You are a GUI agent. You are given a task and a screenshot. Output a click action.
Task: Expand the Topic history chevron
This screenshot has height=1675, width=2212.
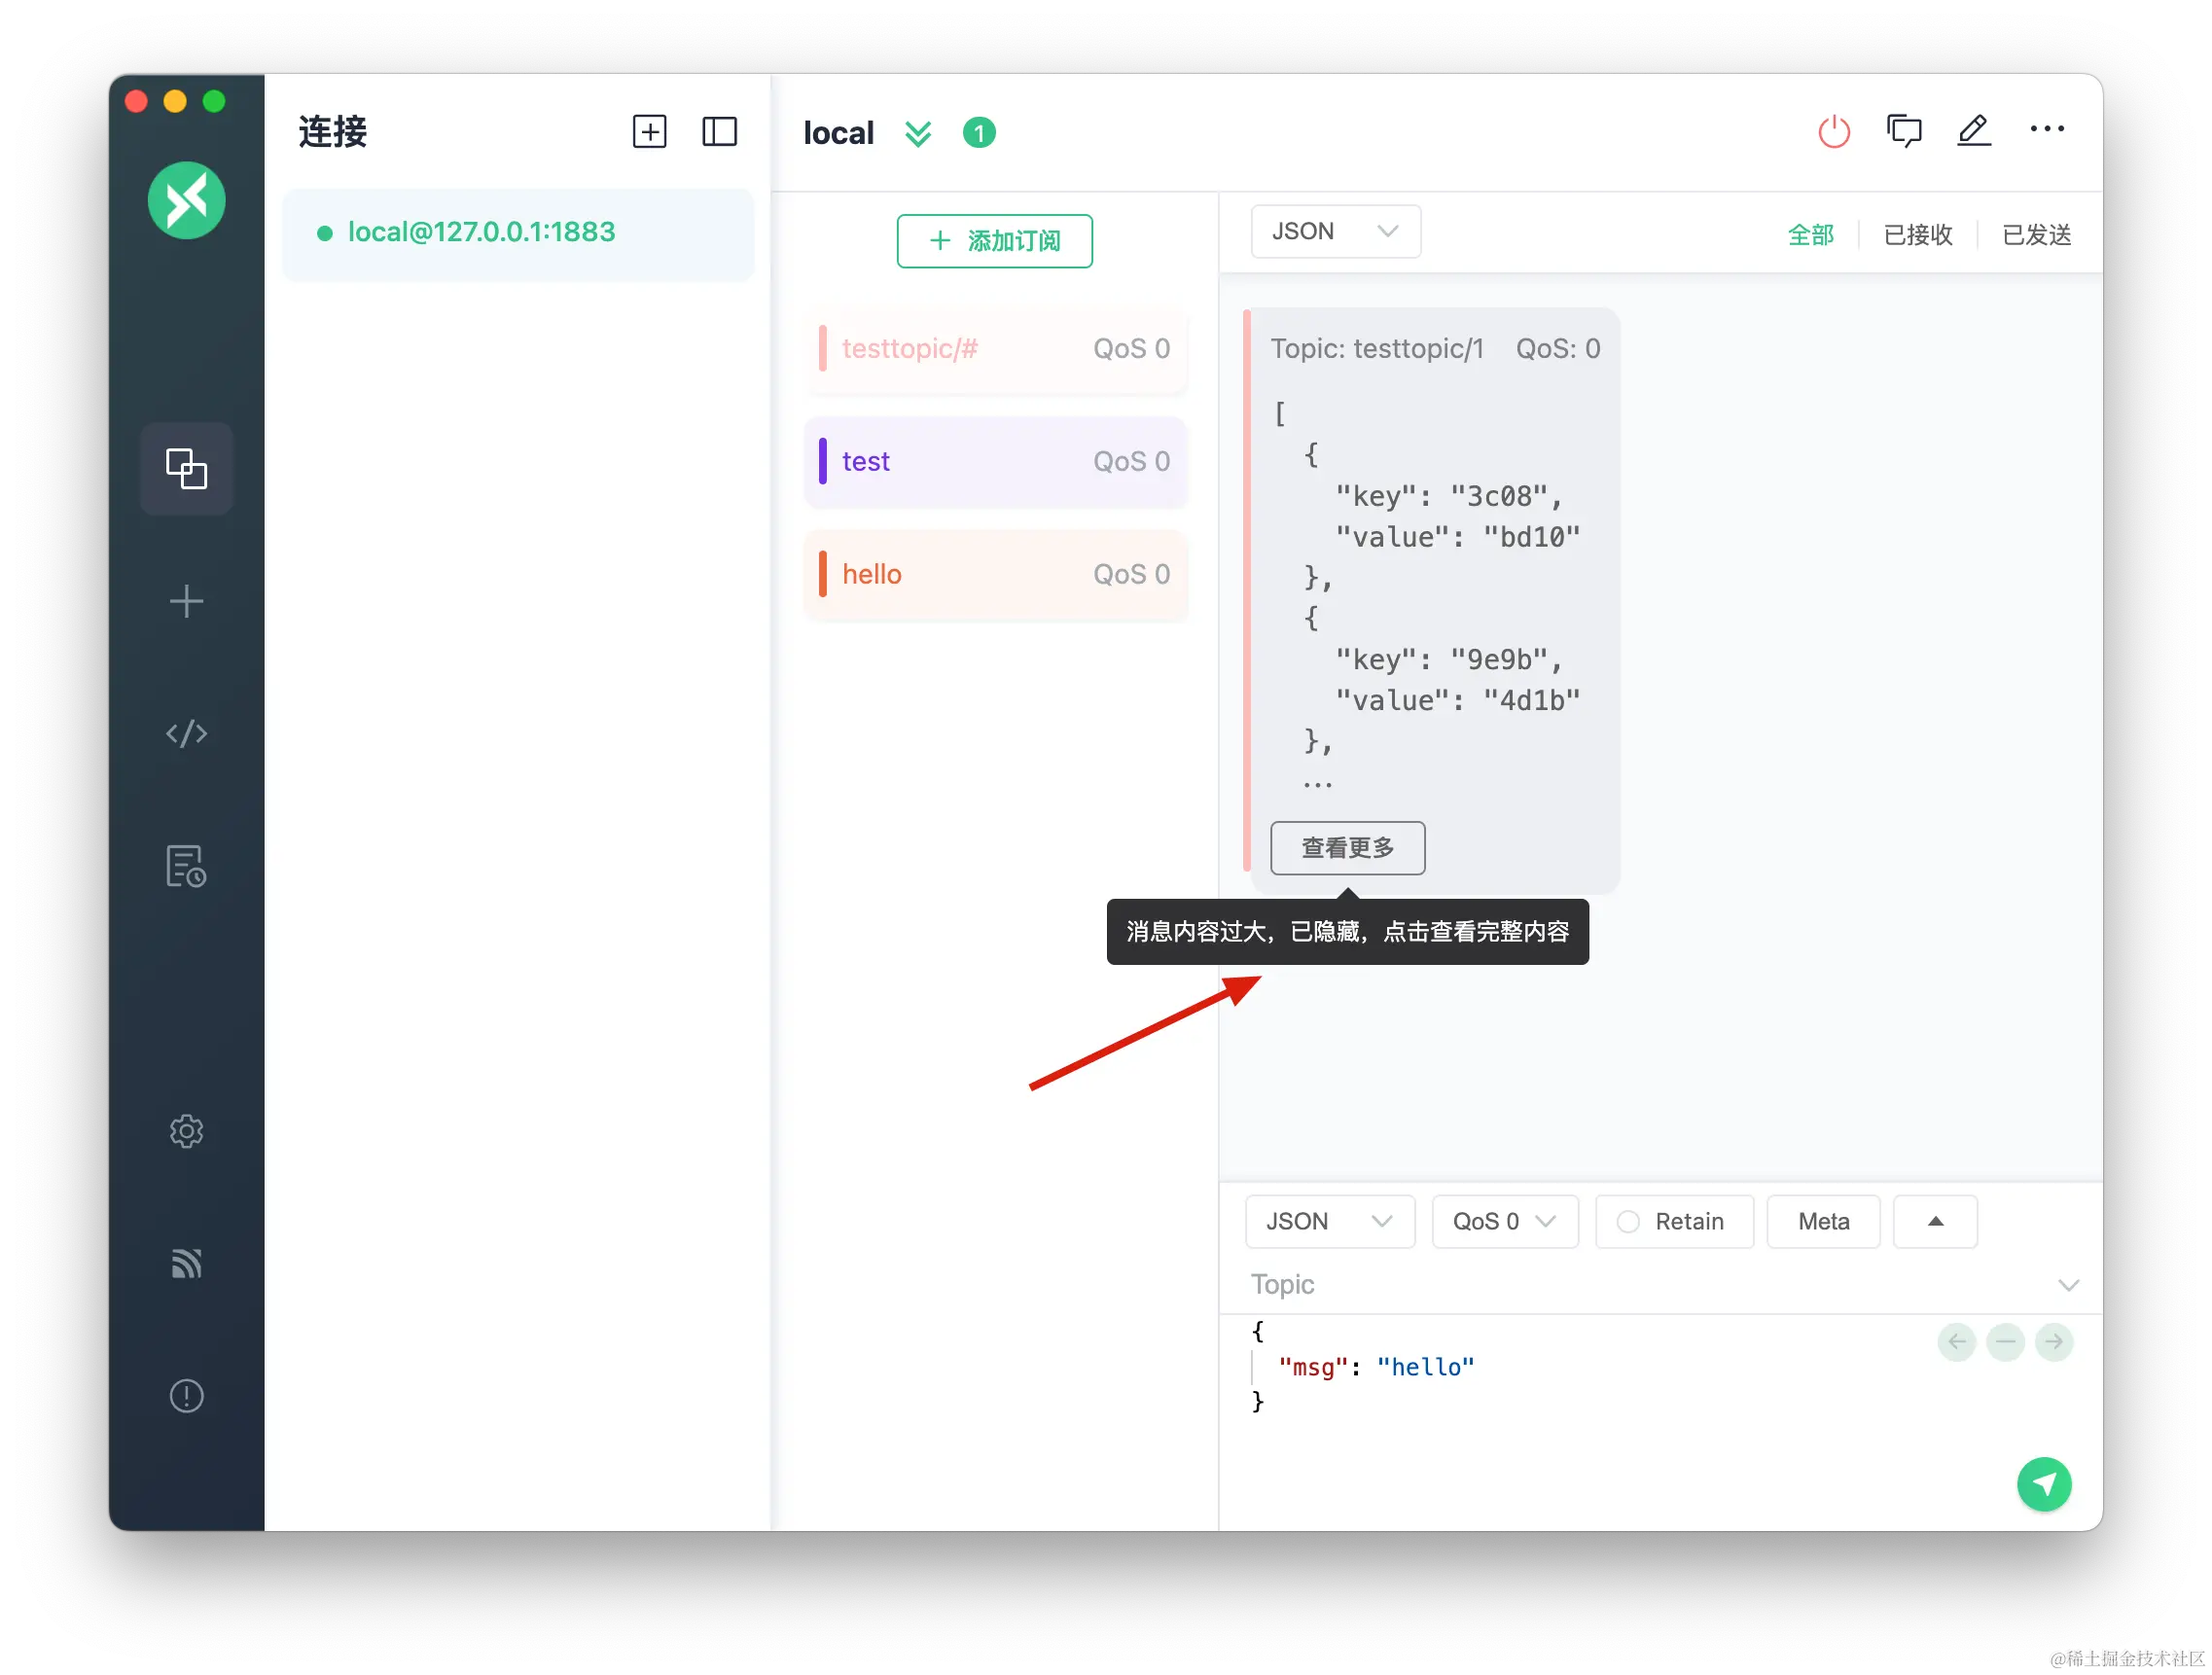[x=2068, y=1285]
